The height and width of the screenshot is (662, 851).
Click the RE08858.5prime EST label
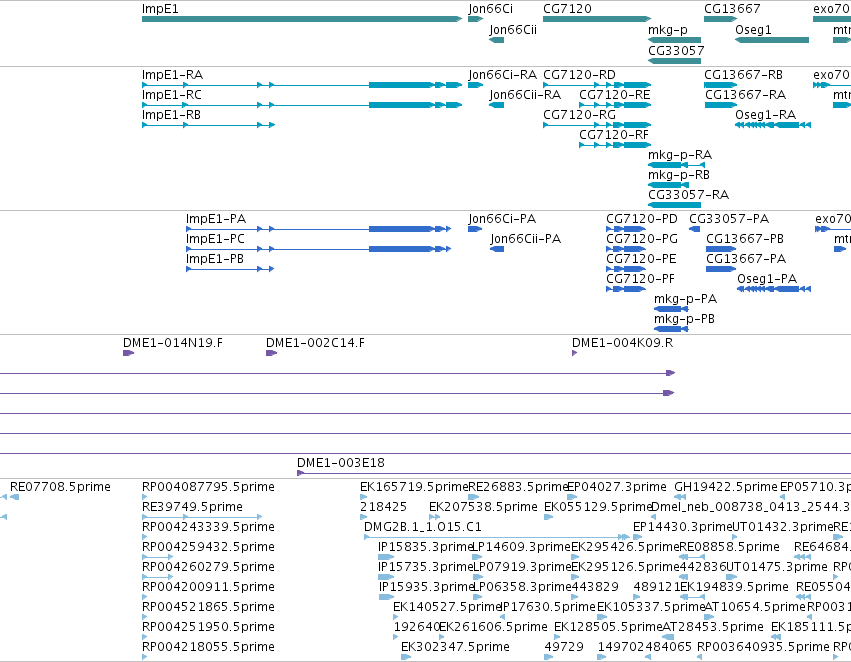(729, 547)
